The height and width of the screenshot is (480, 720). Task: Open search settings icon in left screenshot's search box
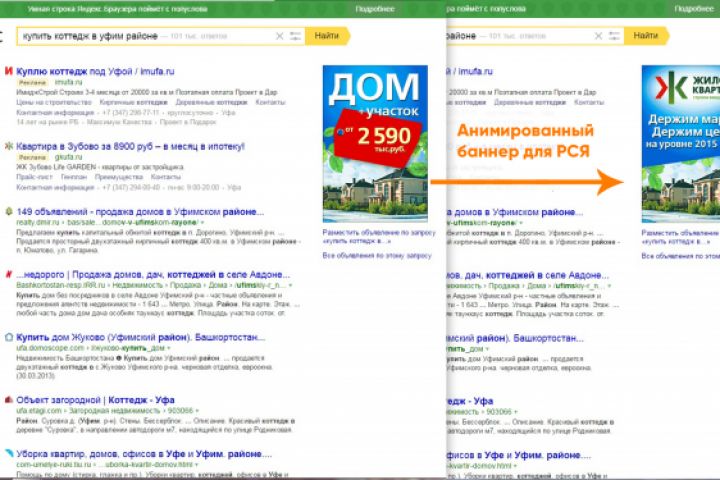tap(295, 36)
